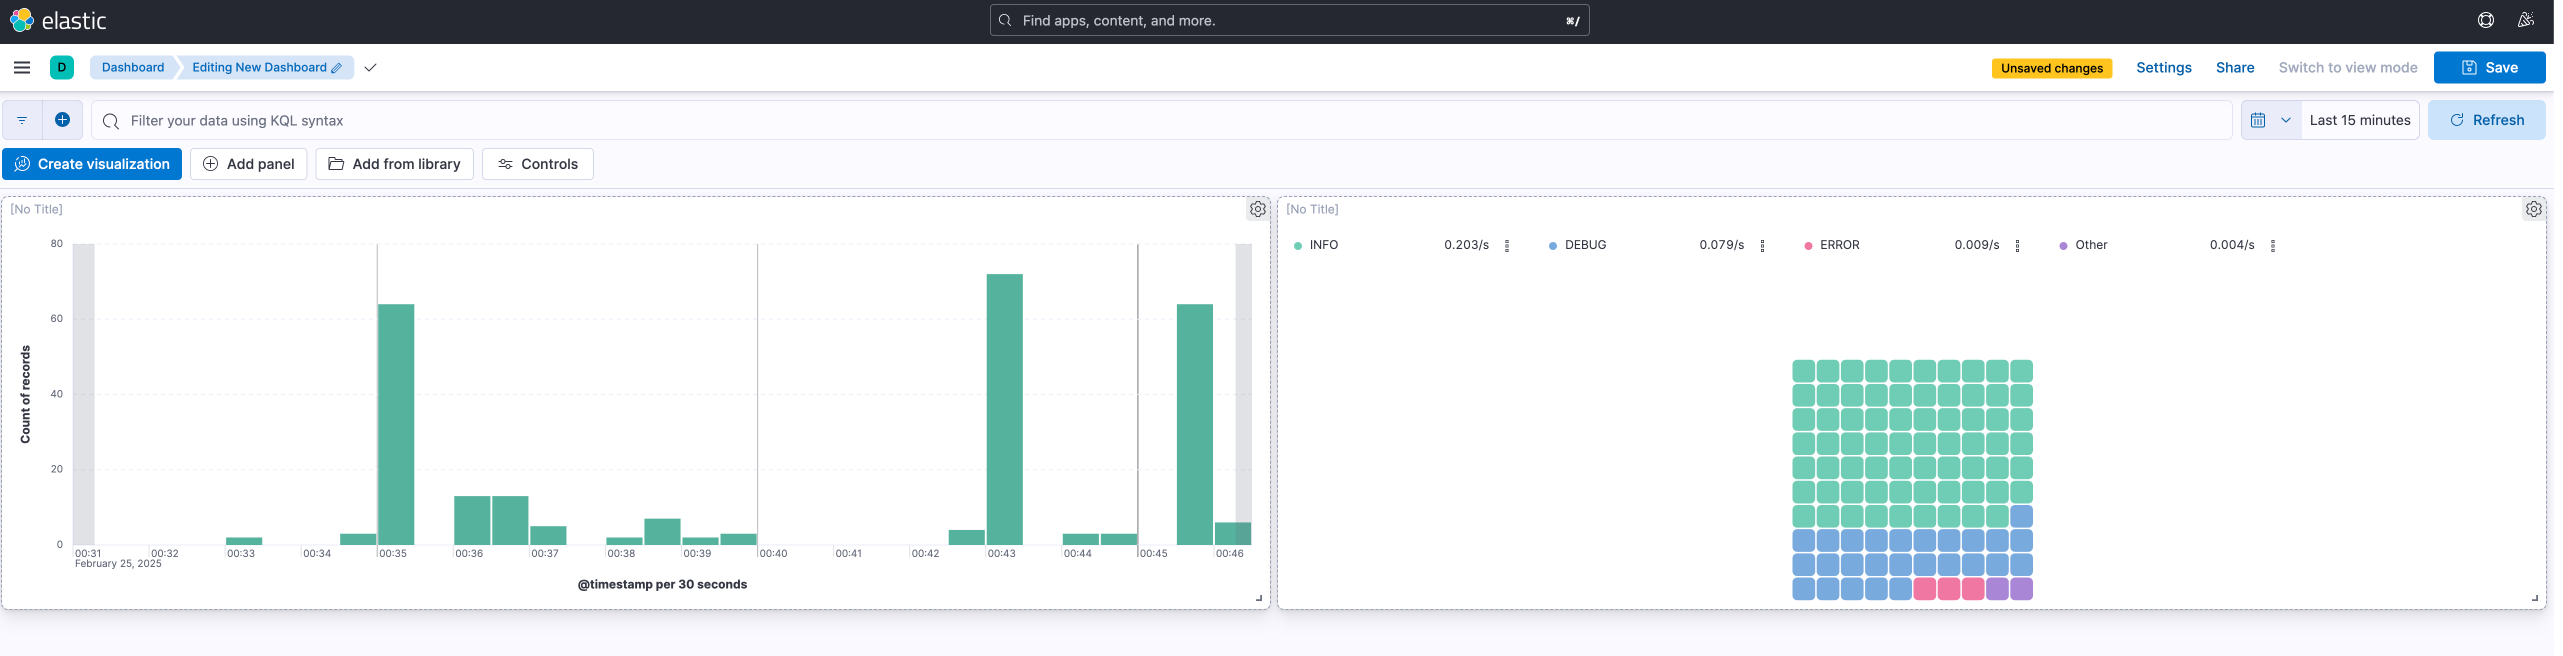
Task: Click Other purple legend color dot
Action: (x=2063, y=246)
